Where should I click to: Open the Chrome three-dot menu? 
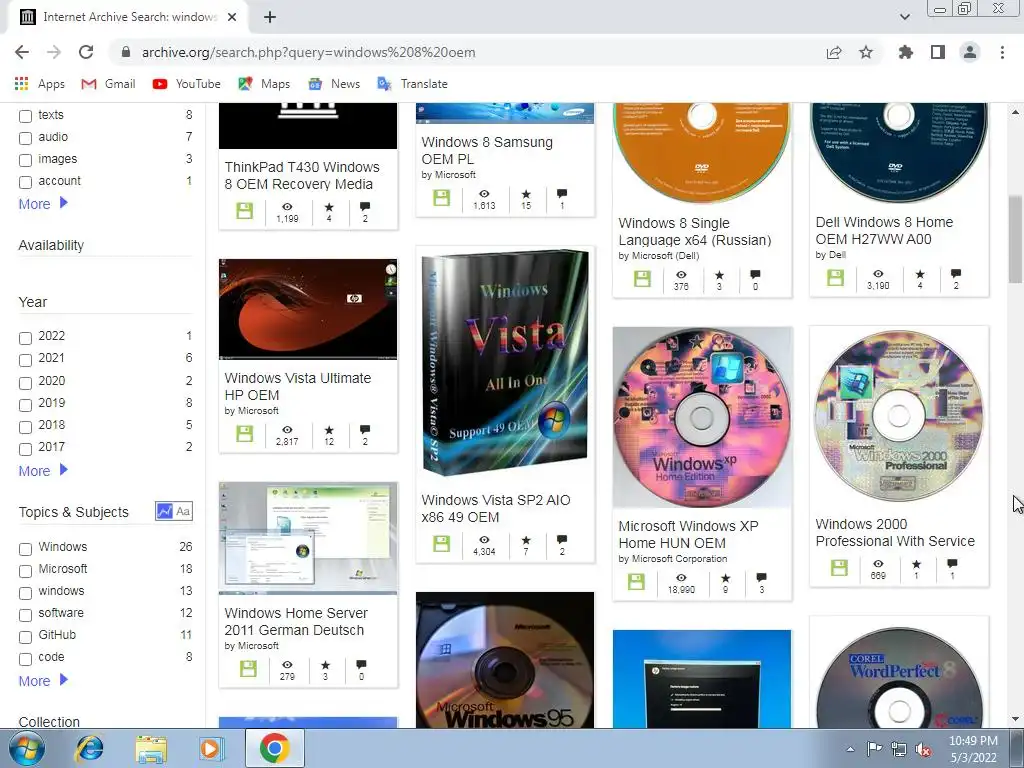point(1002,52)
